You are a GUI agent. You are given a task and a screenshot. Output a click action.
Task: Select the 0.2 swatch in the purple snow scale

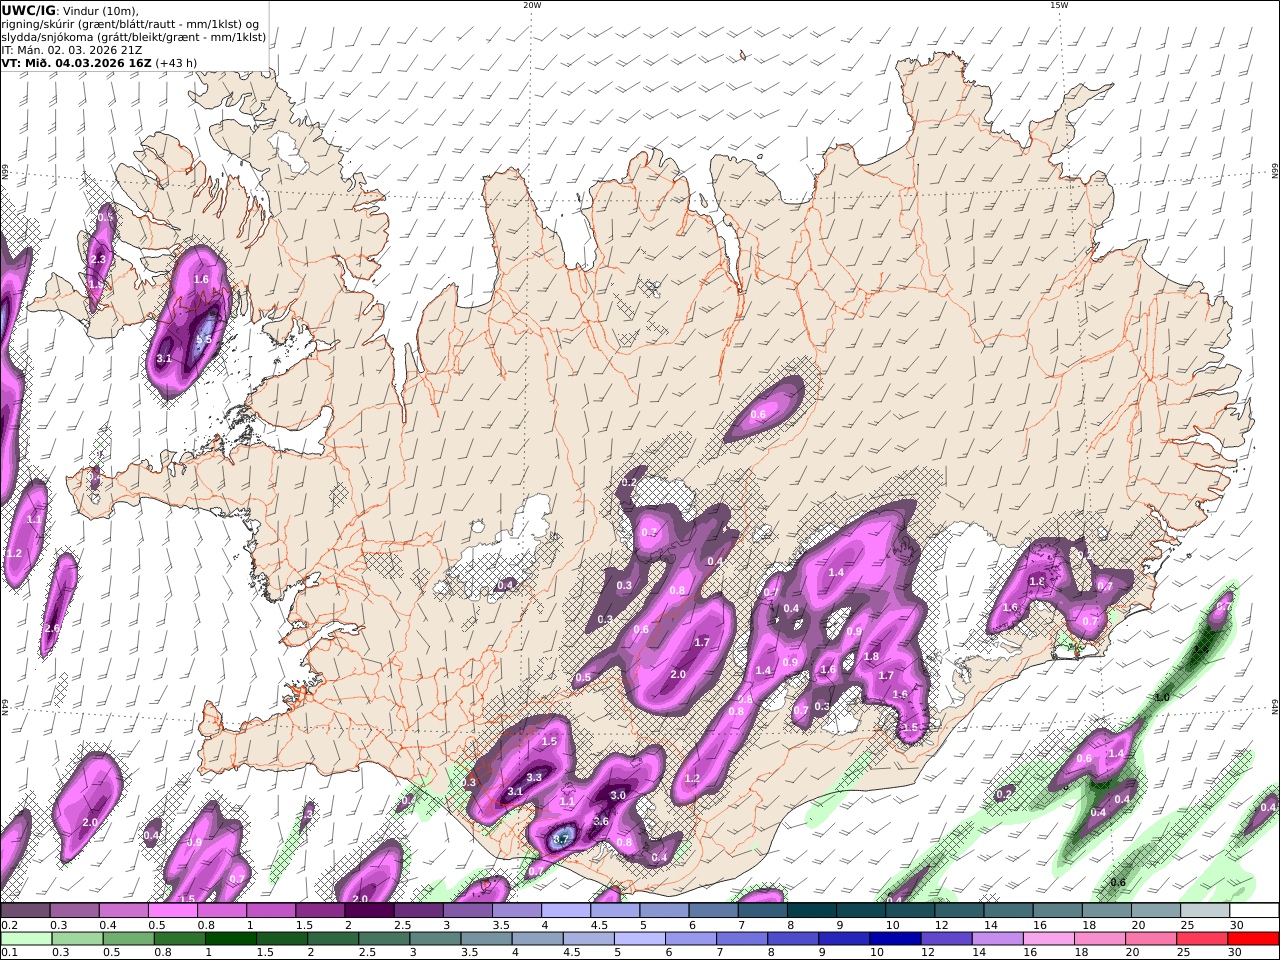[25, 911]
